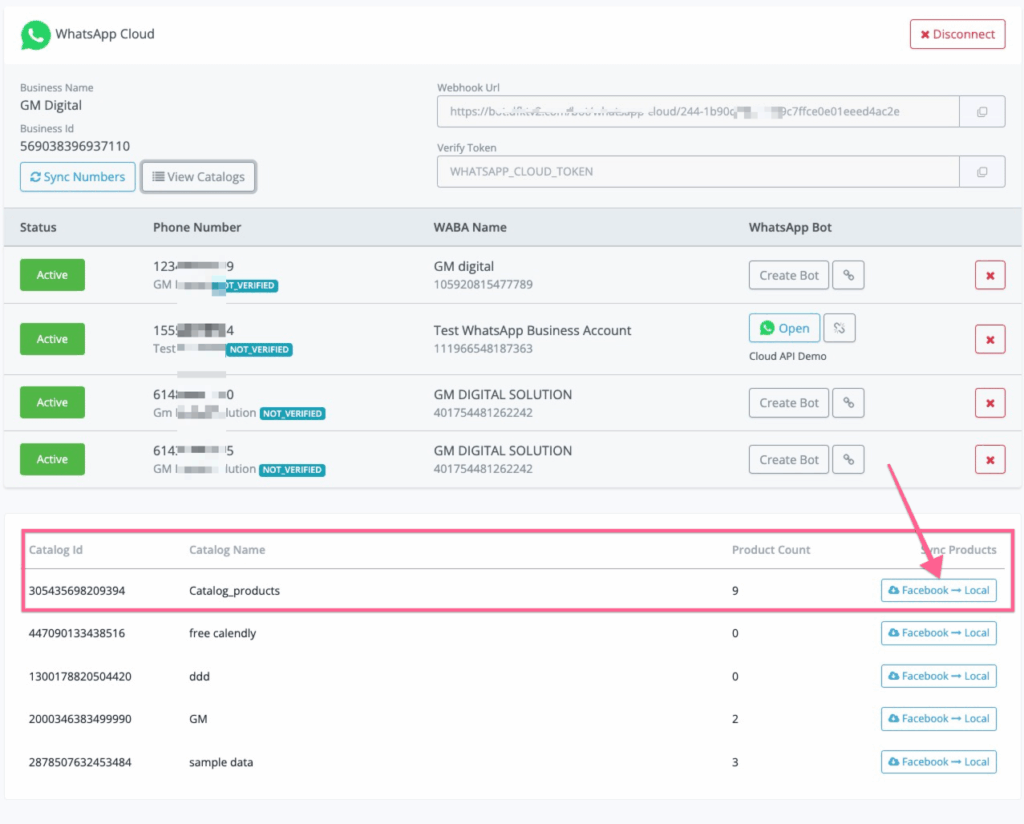Focus the Verify Token text field

(x=697, y=172)
